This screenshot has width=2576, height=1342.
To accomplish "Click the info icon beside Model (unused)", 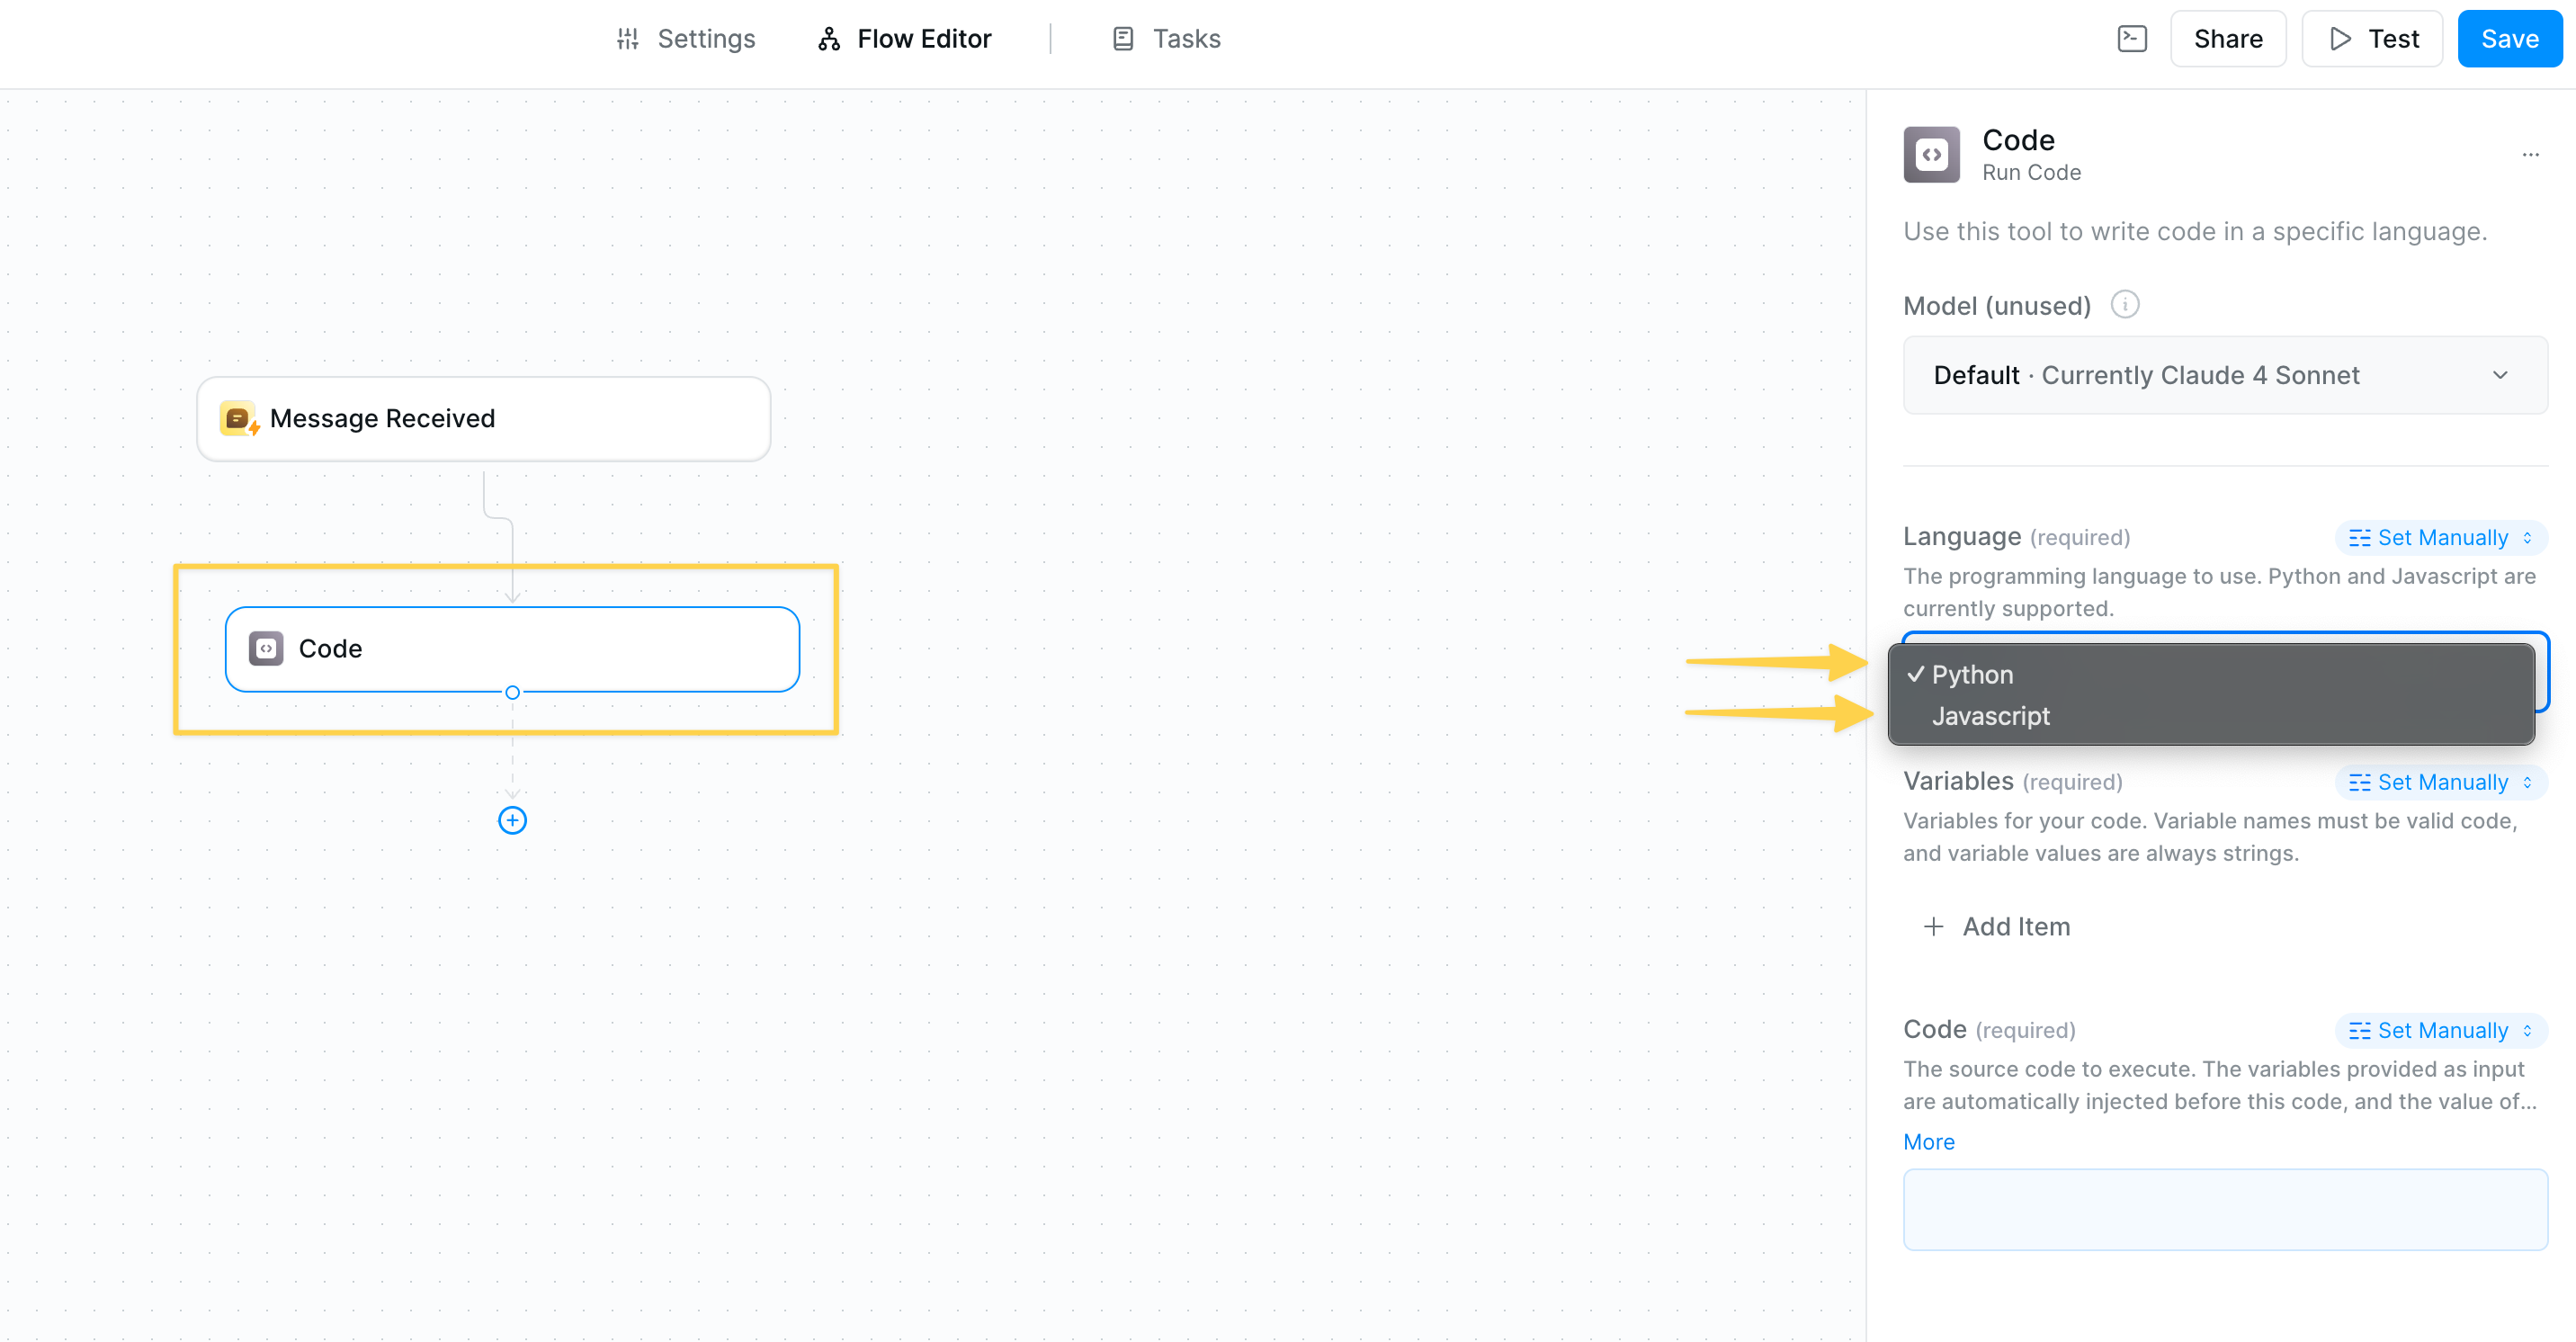I will pyautogui.click(x=2124, y=304).
